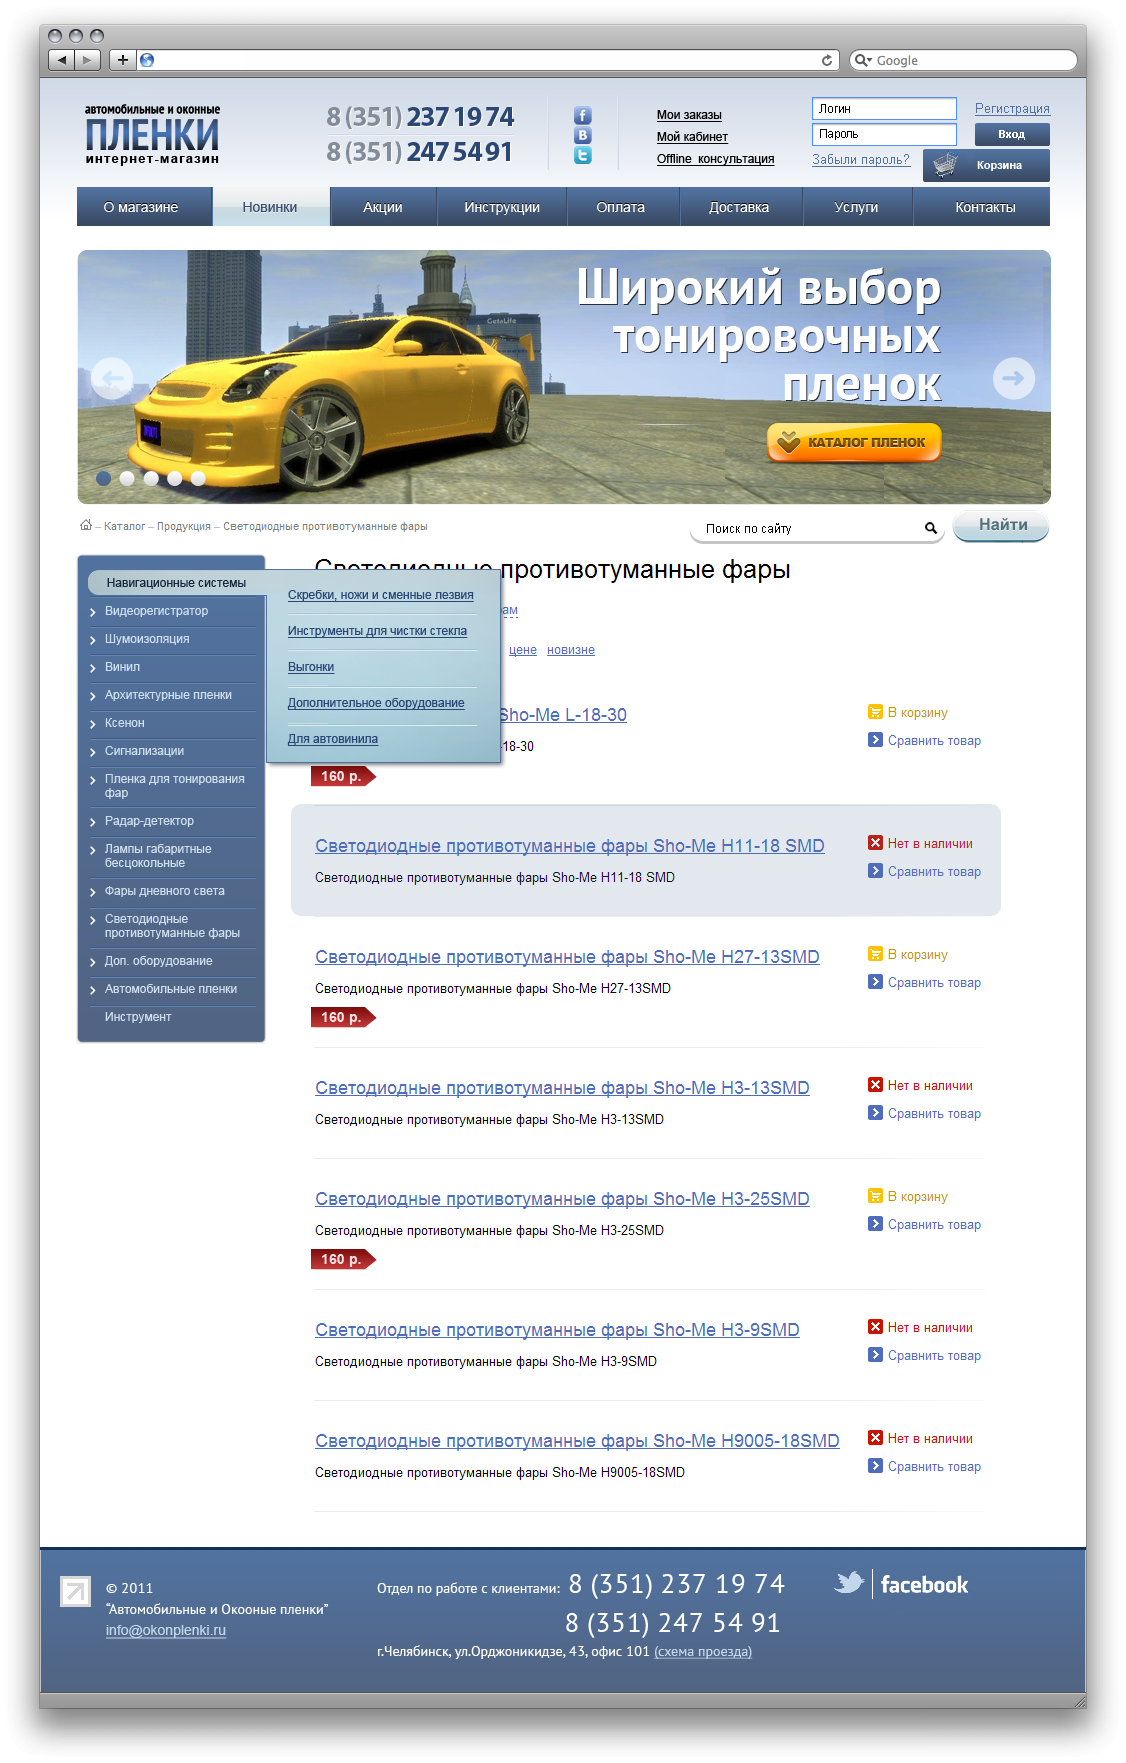Open Для автовинила submenu link
The image size is (1126, 1763).
[x=333, y=739]
